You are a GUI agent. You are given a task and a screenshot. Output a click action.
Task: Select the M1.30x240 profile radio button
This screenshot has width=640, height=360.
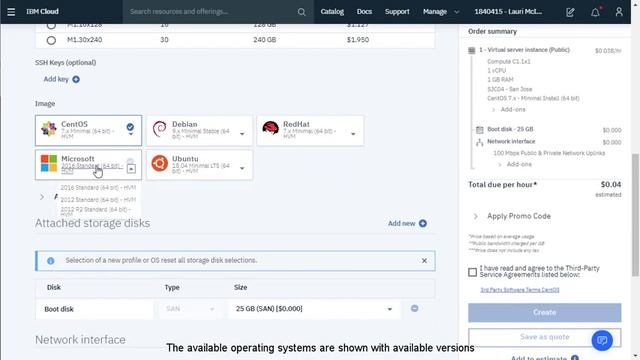(x=51, y=40)
